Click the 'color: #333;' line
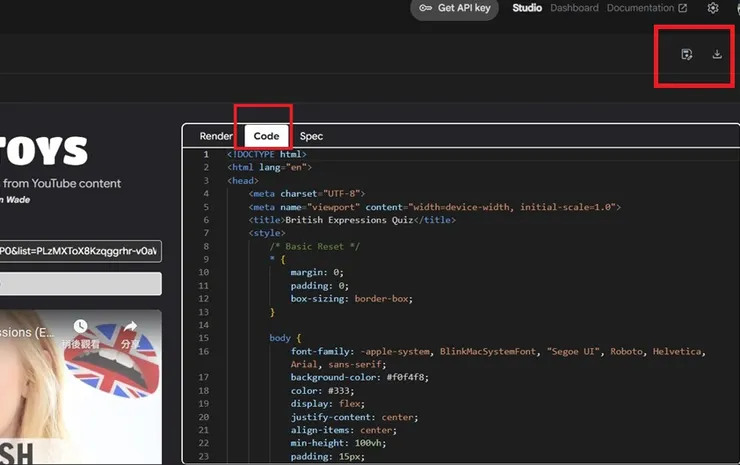Screen dimensions: 740x465 point(322,390)
